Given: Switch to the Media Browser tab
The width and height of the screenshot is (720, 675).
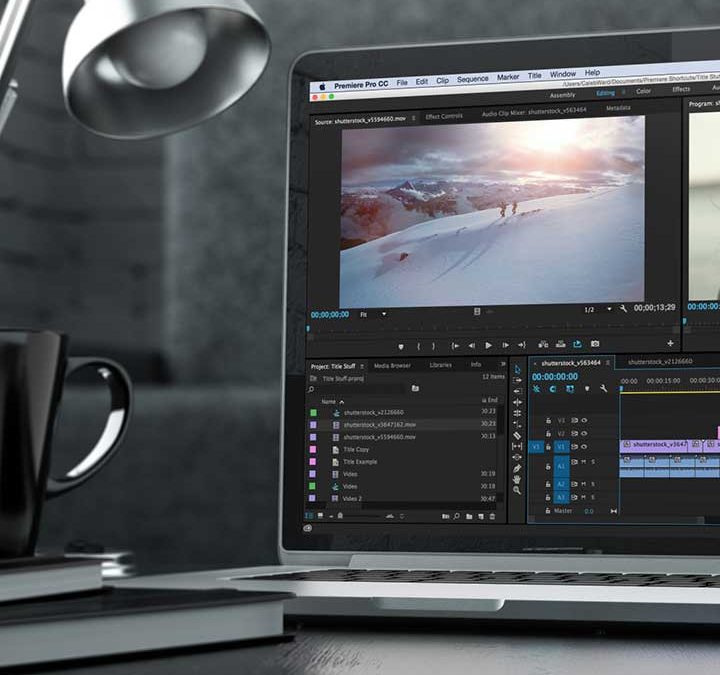Looking at the screenshot, I should click(392, 366).
